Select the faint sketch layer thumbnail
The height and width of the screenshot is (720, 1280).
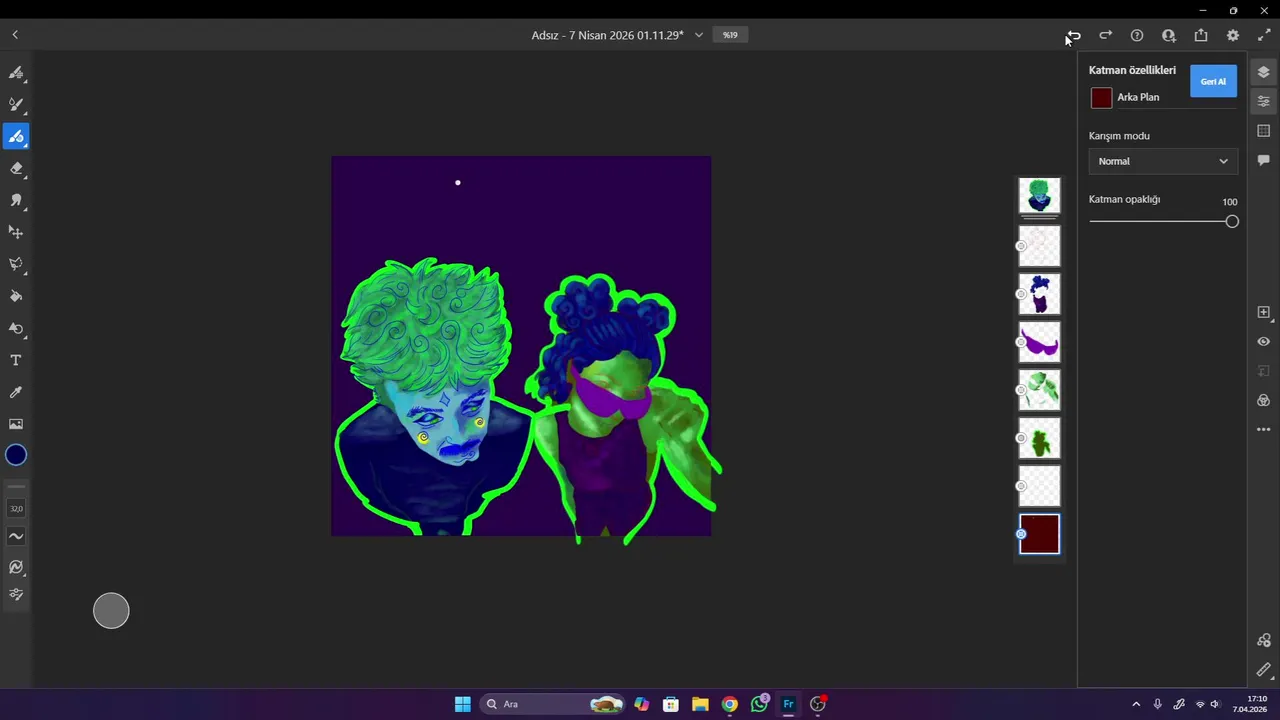point(1039,246)
